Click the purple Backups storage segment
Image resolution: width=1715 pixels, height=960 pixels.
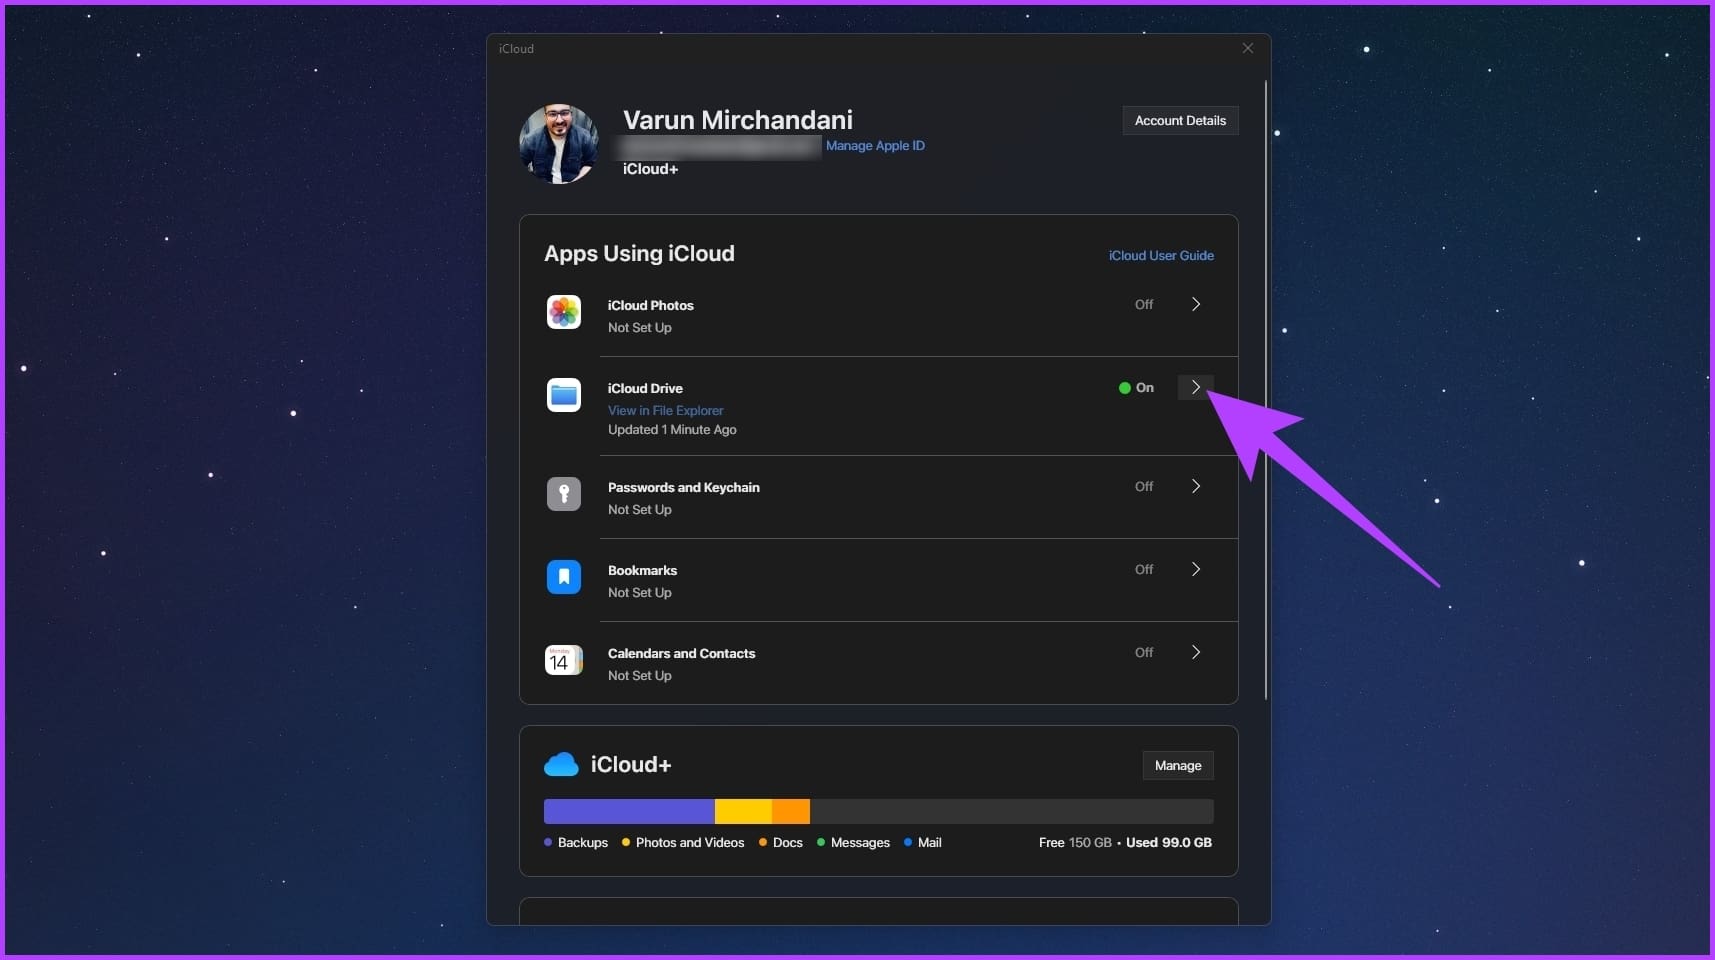[629, 811]
